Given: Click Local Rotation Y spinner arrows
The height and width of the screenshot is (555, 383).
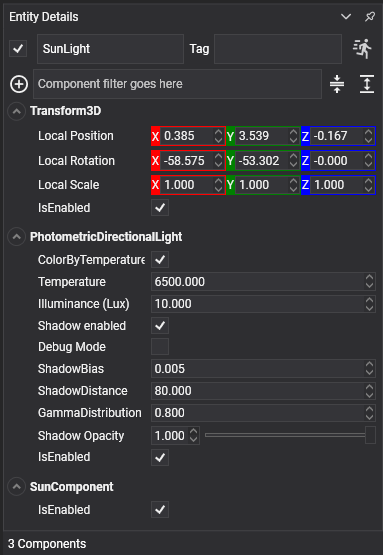Looking at the screenshot, I should pos(293,161).
